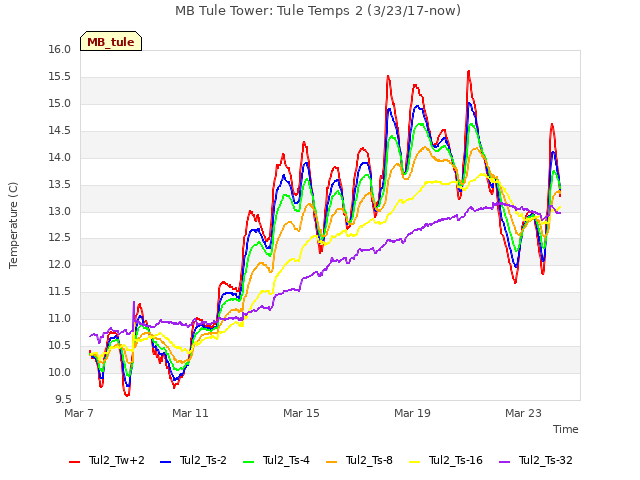The width and height of the screenshot is (640, 480).
Task: Click the green Tul2_Ts-4 legend swatch
Action: coord(248,462)
